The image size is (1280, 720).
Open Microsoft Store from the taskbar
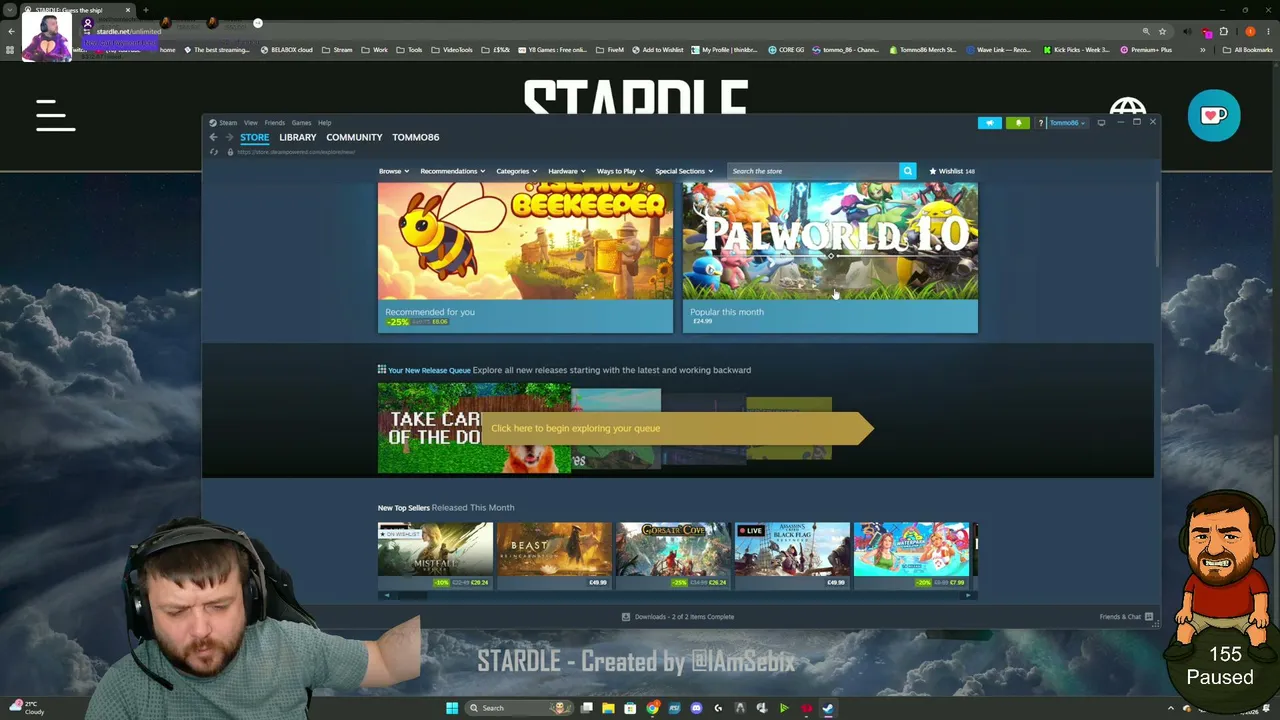(x=630, y=708)
